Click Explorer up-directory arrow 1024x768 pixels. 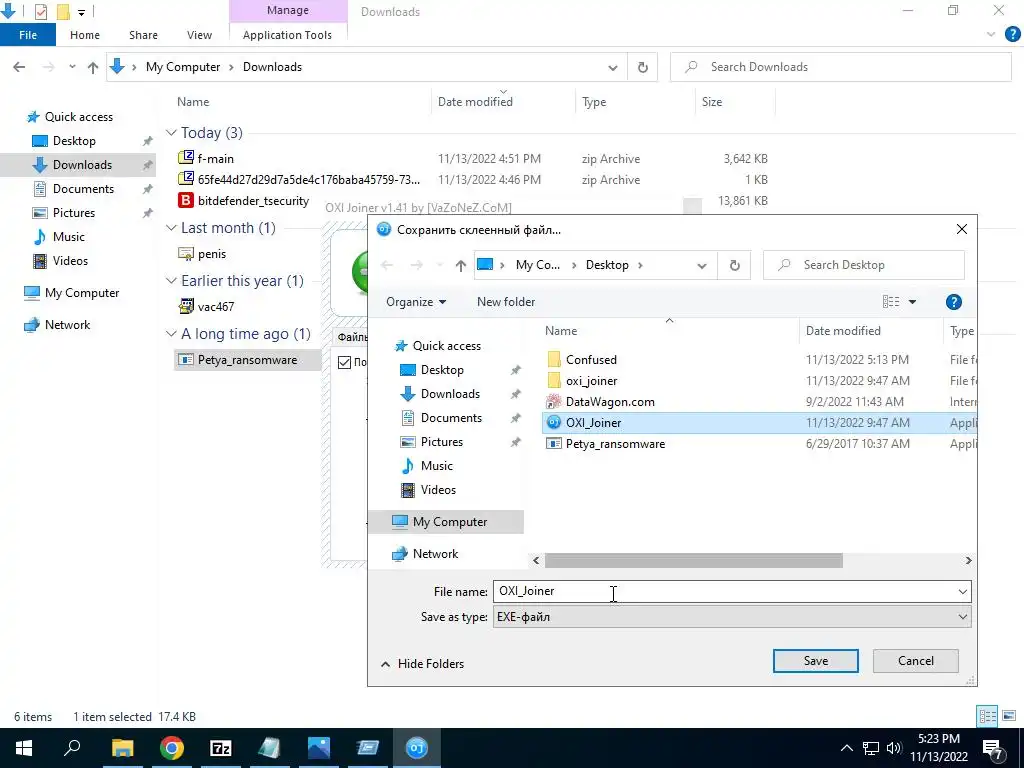pyautogui.click(x=93, y=67)
